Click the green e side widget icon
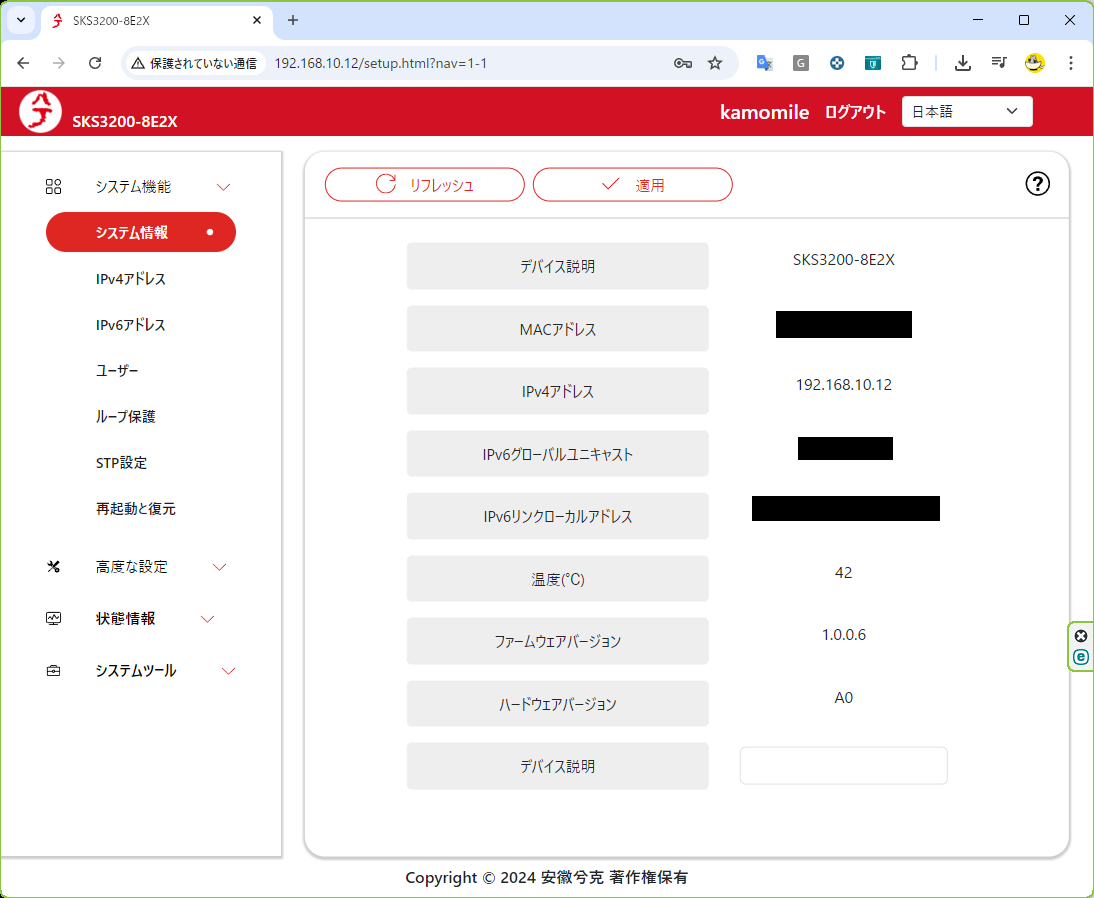 pos(1081,657)
